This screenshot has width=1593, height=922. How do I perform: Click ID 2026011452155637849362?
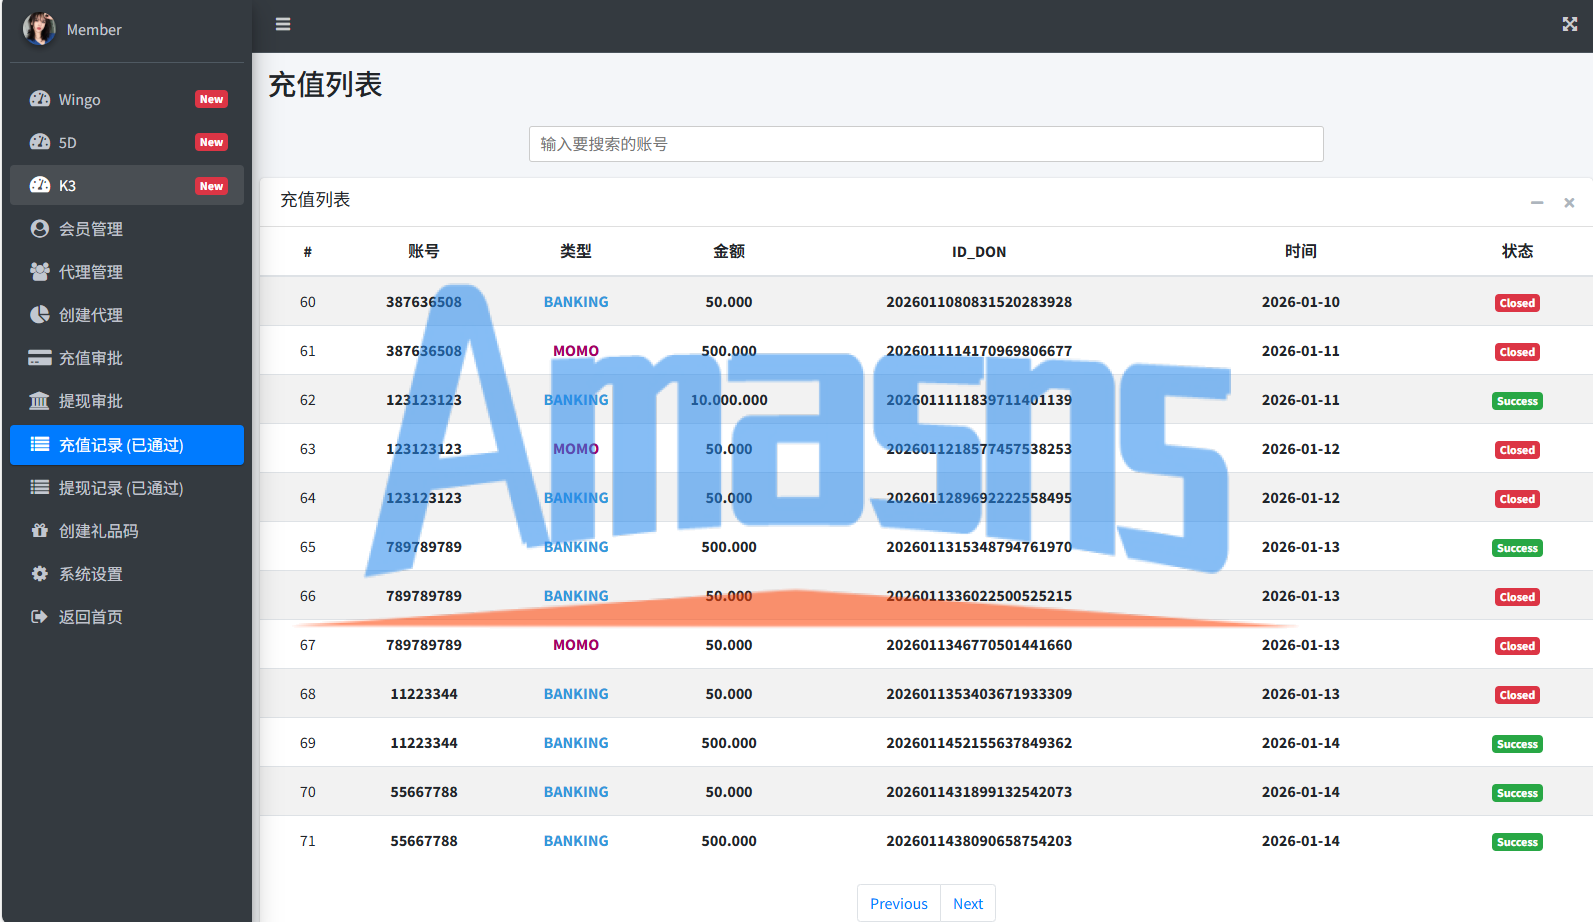(x=979, y=743)
